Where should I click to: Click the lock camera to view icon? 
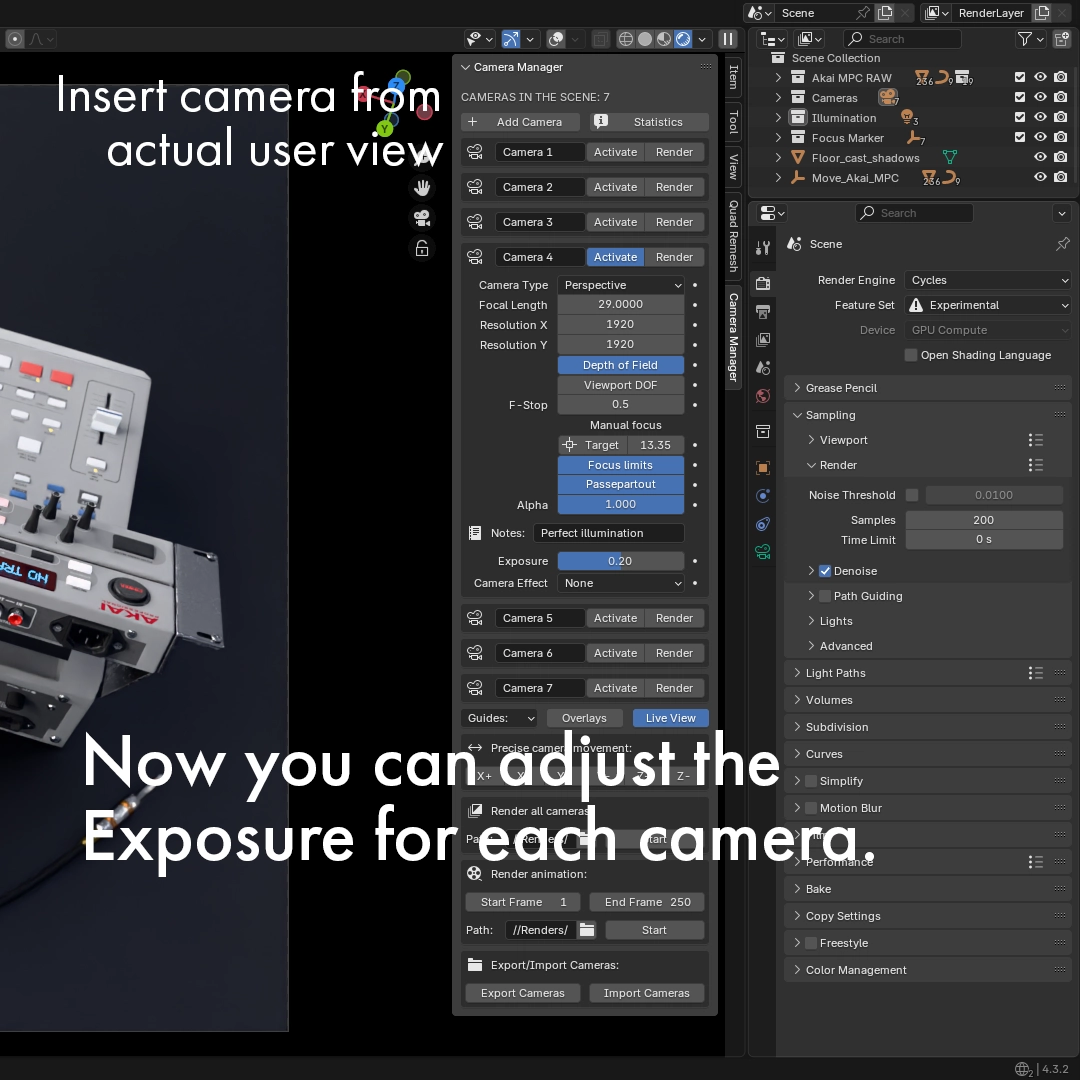422,249
